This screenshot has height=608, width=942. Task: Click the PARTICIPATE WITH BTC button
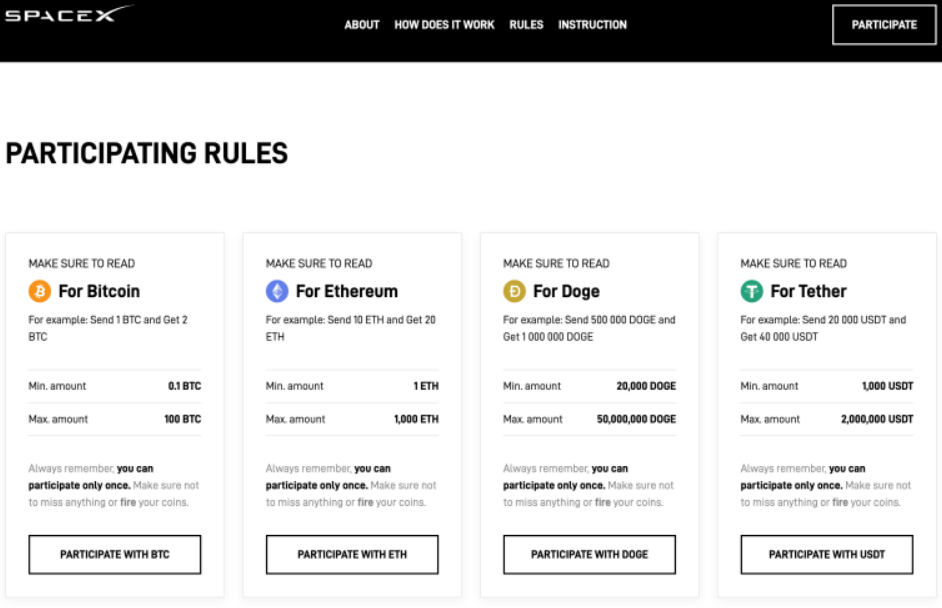(114, 554)
